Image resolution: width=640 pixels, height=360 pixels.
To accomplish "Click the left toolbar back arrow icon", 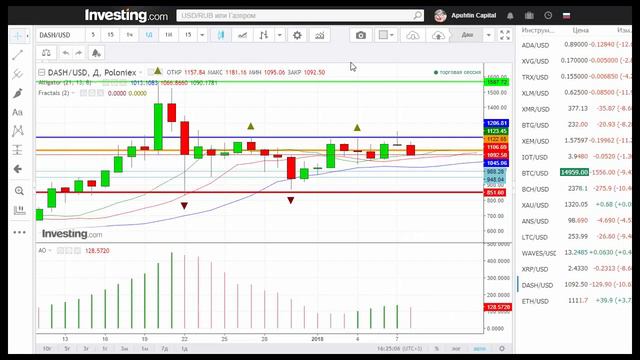I will (x=18, y=169).
